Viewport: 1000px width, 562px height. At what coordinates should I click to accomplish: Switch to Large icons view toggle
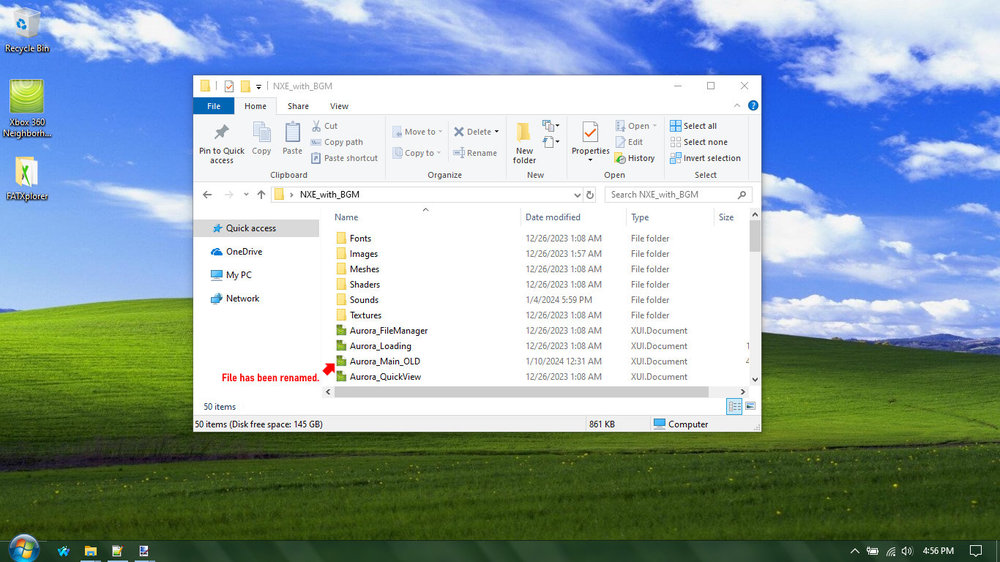coord(750,406)
